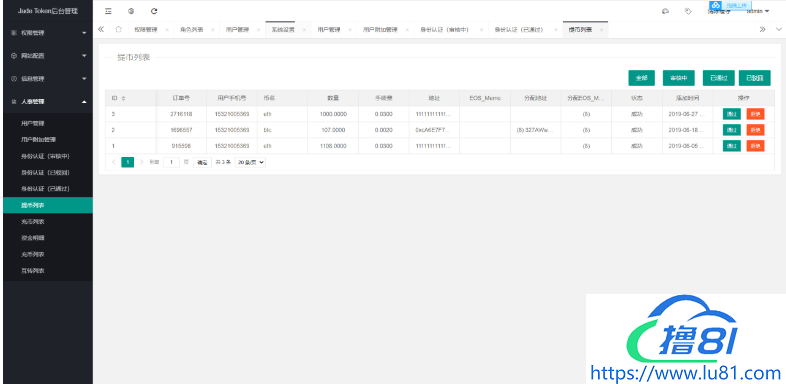786x384 pixels.
Task: Refresh the page with the reload icon
Action: [x=154, y=11]
